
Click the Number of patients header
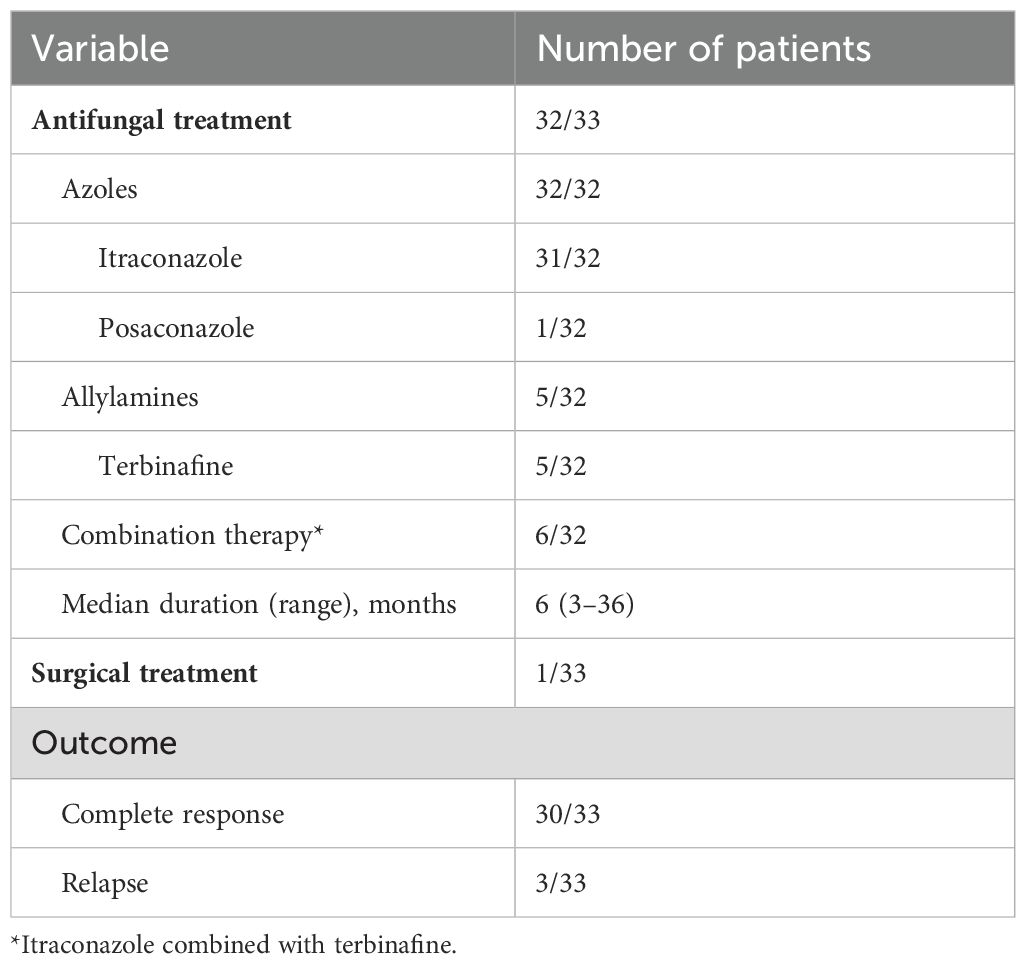[703, 49]
